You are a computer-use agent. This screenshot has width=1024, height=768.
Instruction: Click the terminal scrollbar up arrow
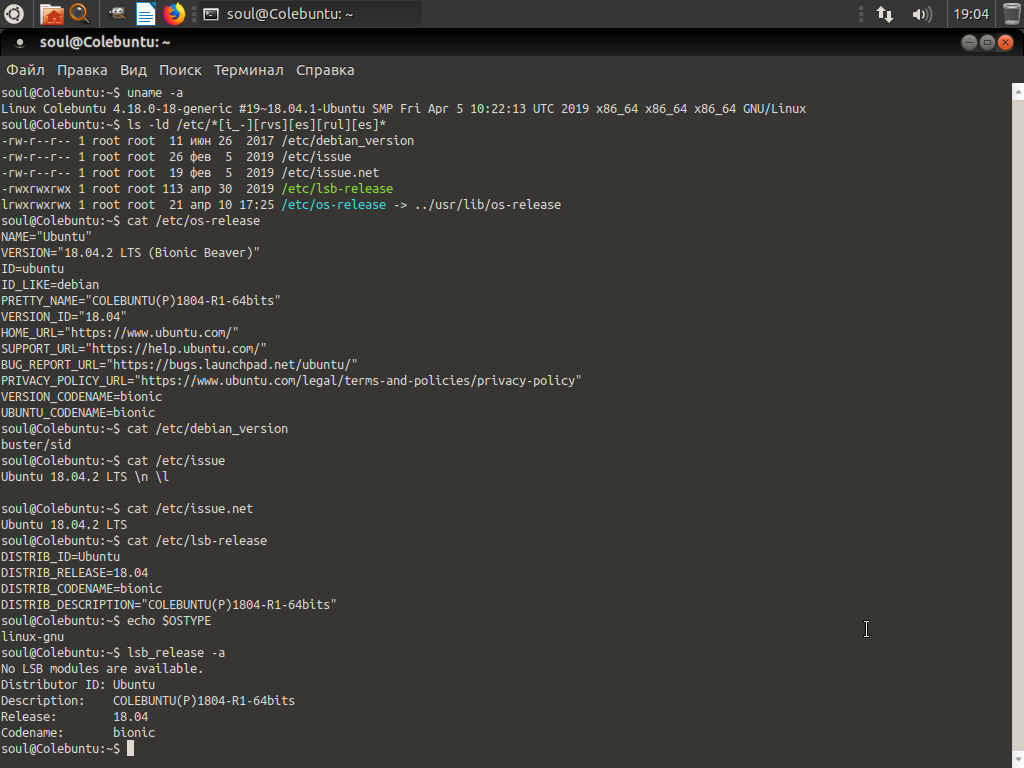pyautogui.click(x=1018, y=92)
